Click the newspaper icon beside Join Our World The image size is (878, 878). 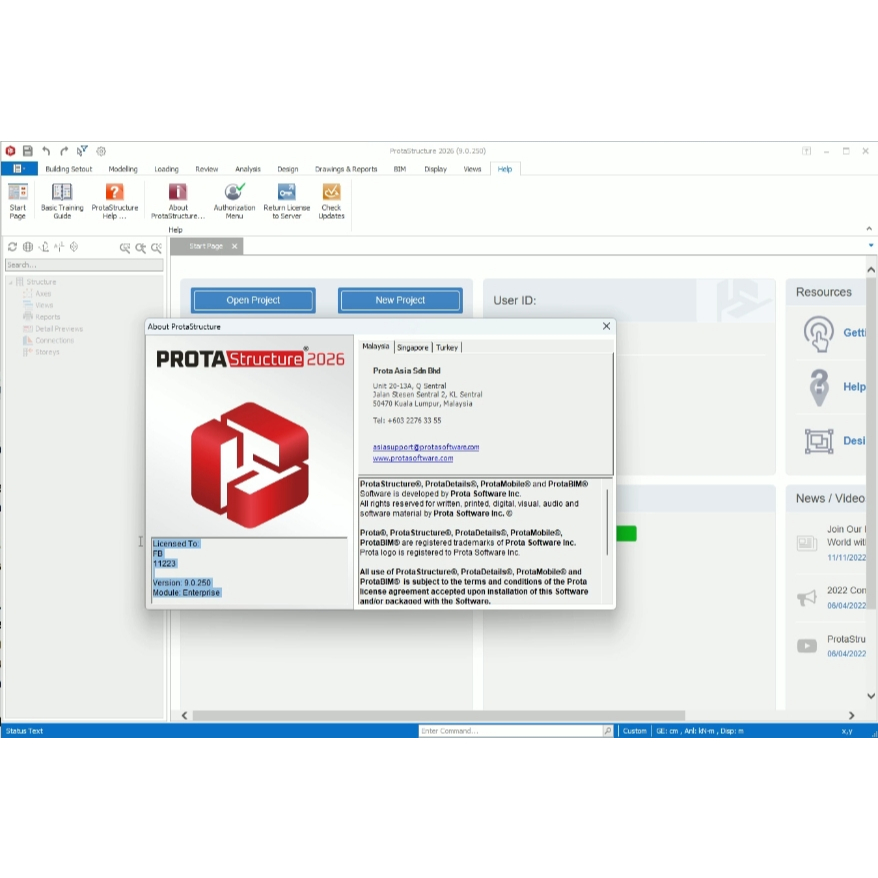(x=806, y=543)
